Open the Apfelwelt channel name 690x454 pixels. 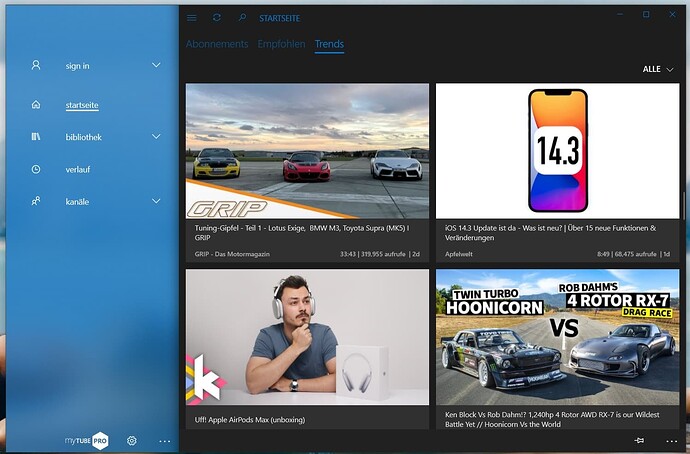[458, 254]
